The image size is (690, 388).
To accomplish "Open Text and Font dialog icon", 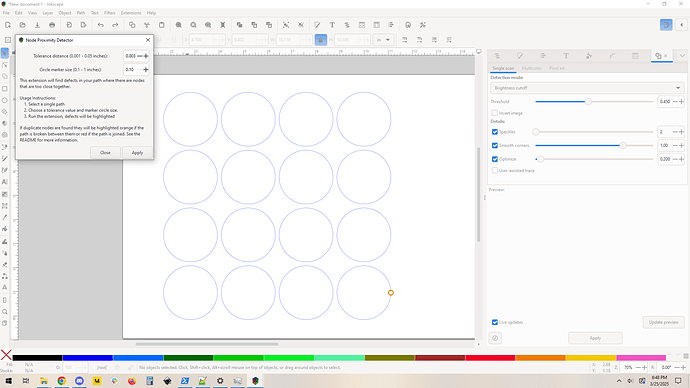I will (332, 25).
